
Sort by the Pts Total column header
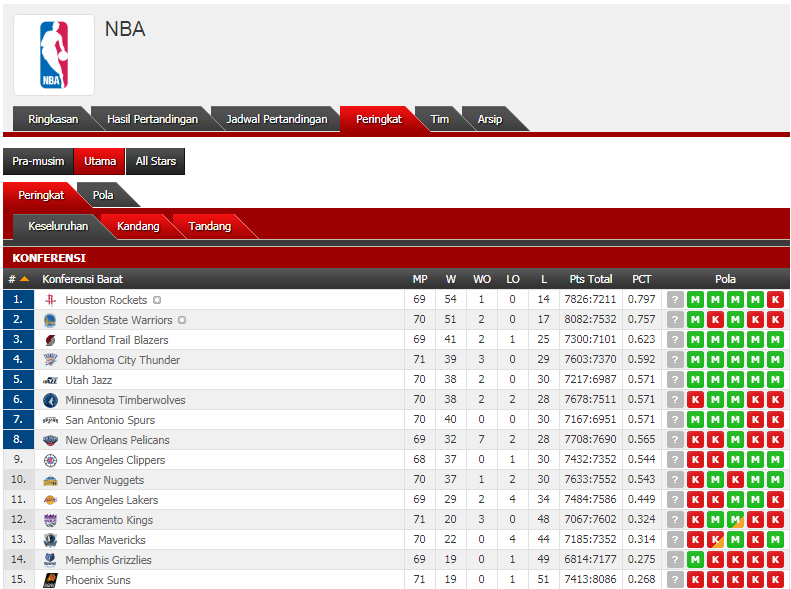tap(591, 279)
